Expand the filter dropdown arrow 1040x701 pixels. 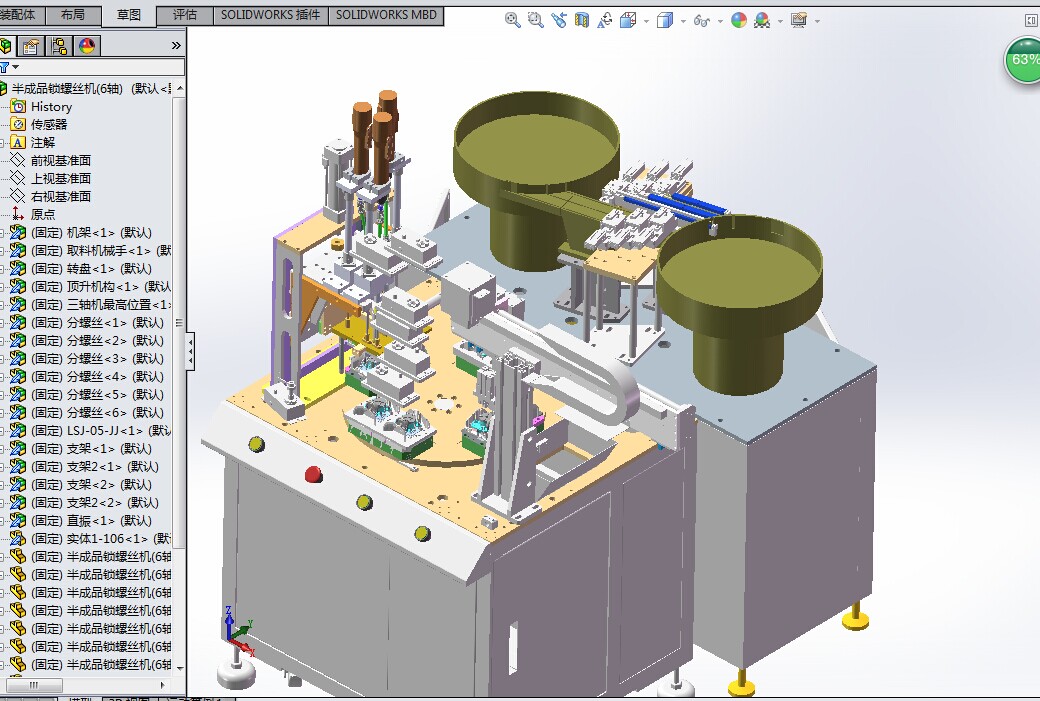coord(18,66)
